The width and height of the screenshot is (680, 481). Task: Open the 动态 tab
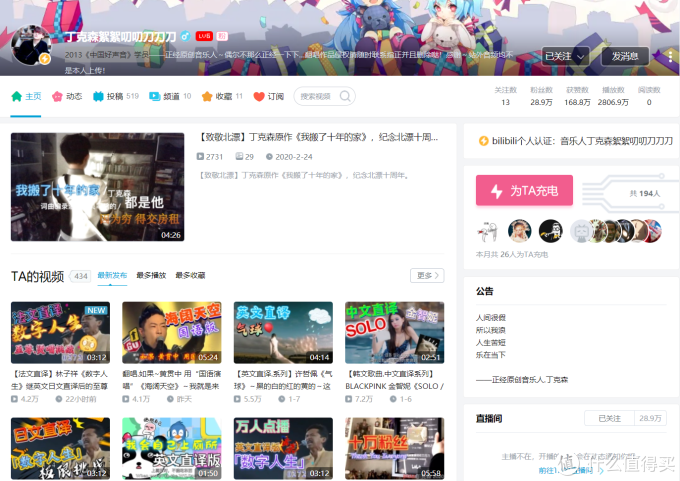[67, 96]
